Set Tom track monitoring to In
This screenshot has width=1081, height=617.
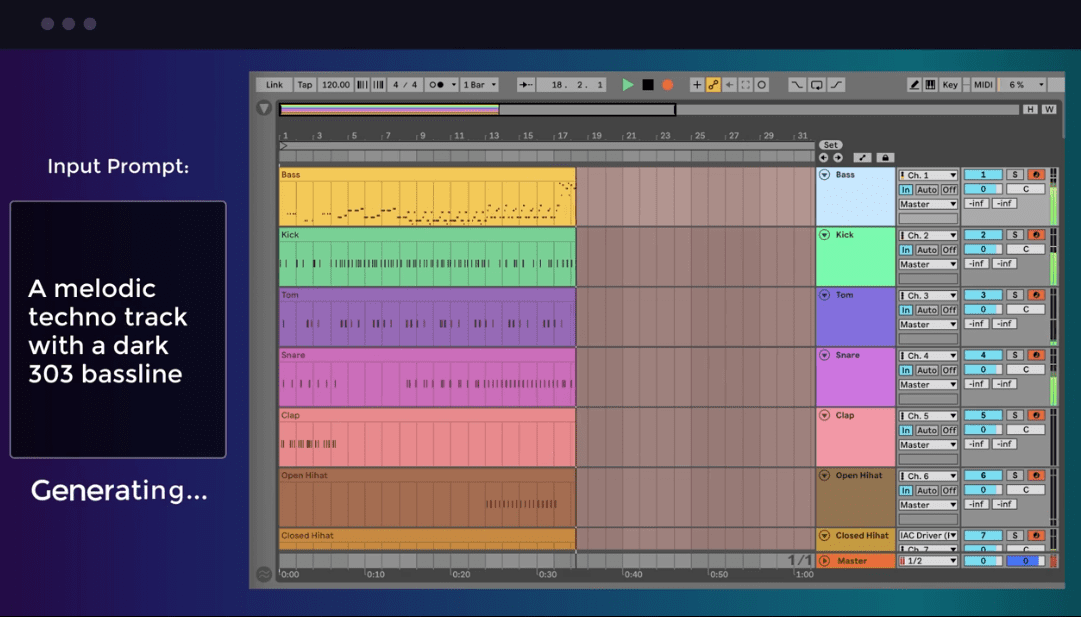click(906, 310)
